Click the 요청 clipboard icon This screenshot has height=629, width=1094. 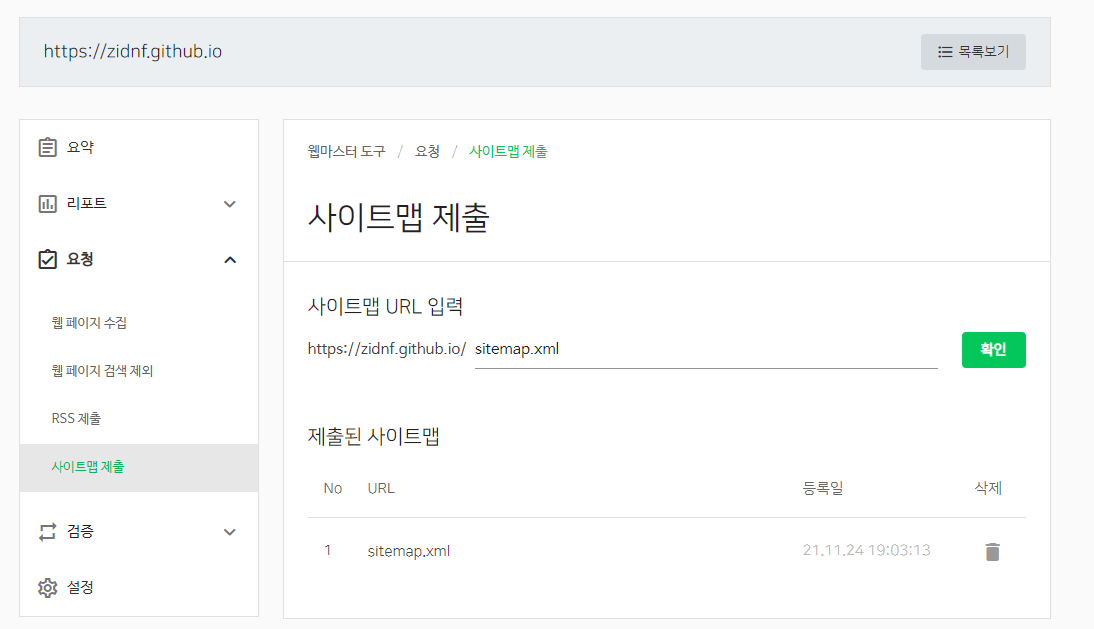tap(47, 259)
